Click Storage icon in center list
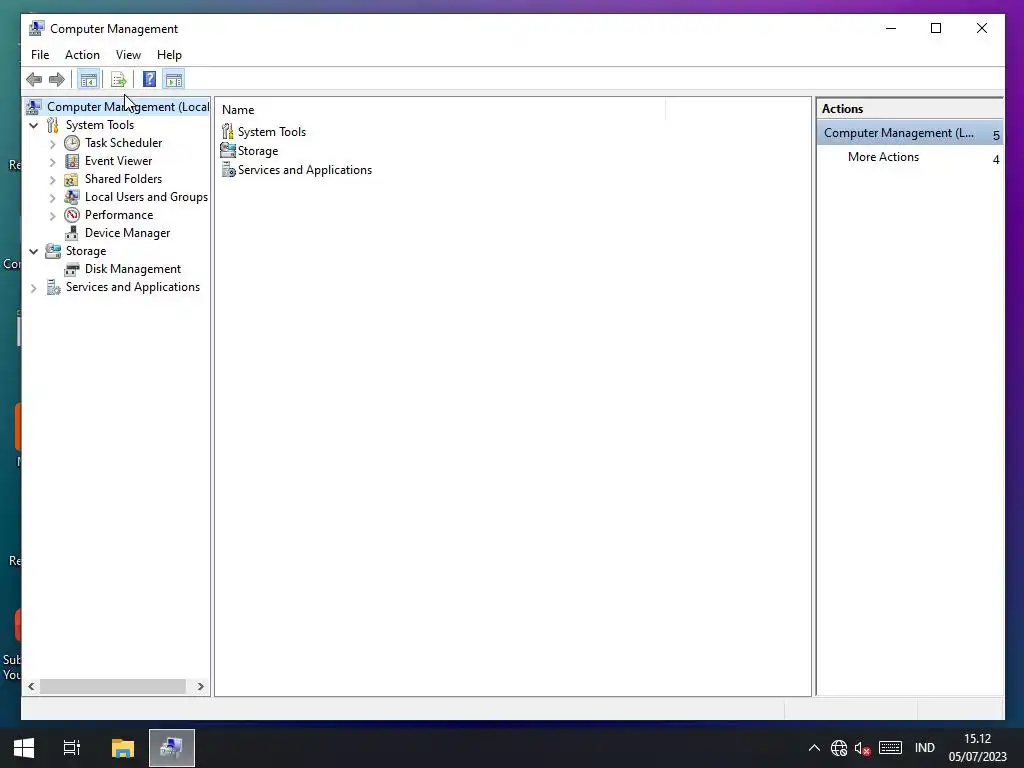Image resolution: width=1024 pixels, height=768 pixels. pos(228,151)
